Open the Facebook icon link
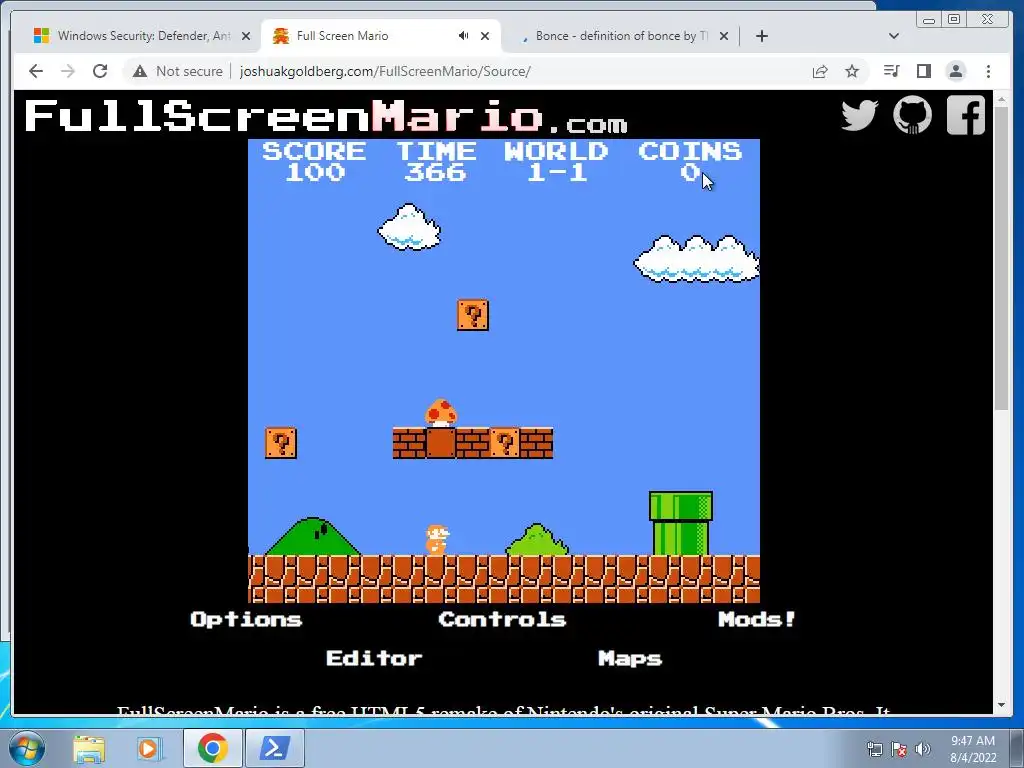Image resolution: width=1024 pixels, height=768 pixels. [x=966, y=116]
